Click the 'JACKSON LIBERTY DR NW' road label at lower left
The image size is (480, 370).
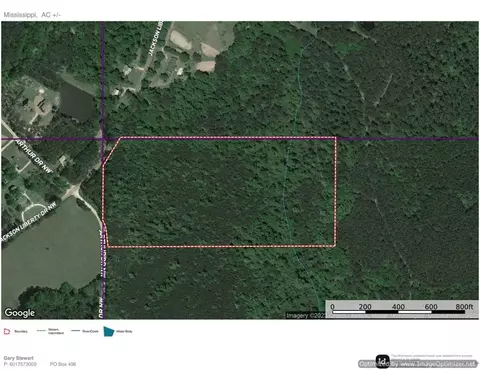(x=29, y=221)
